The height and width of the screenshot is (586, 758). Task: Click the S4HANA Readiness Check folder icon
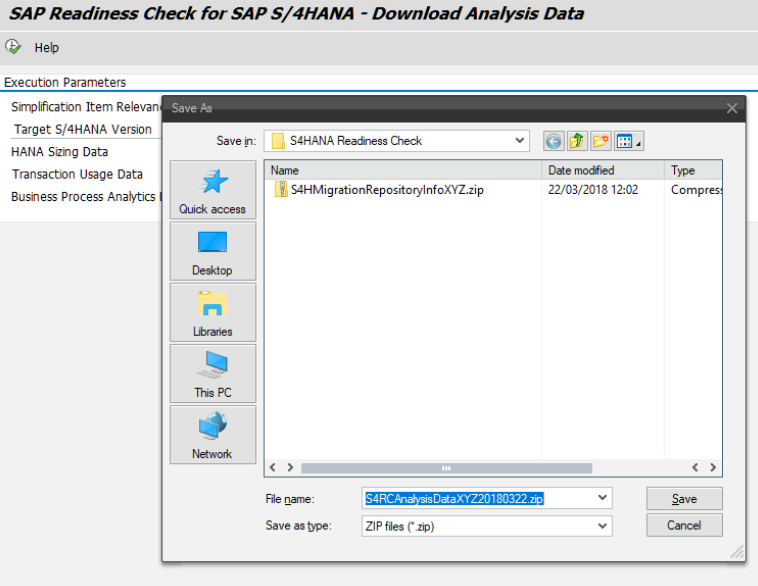(x=278, y=141)
